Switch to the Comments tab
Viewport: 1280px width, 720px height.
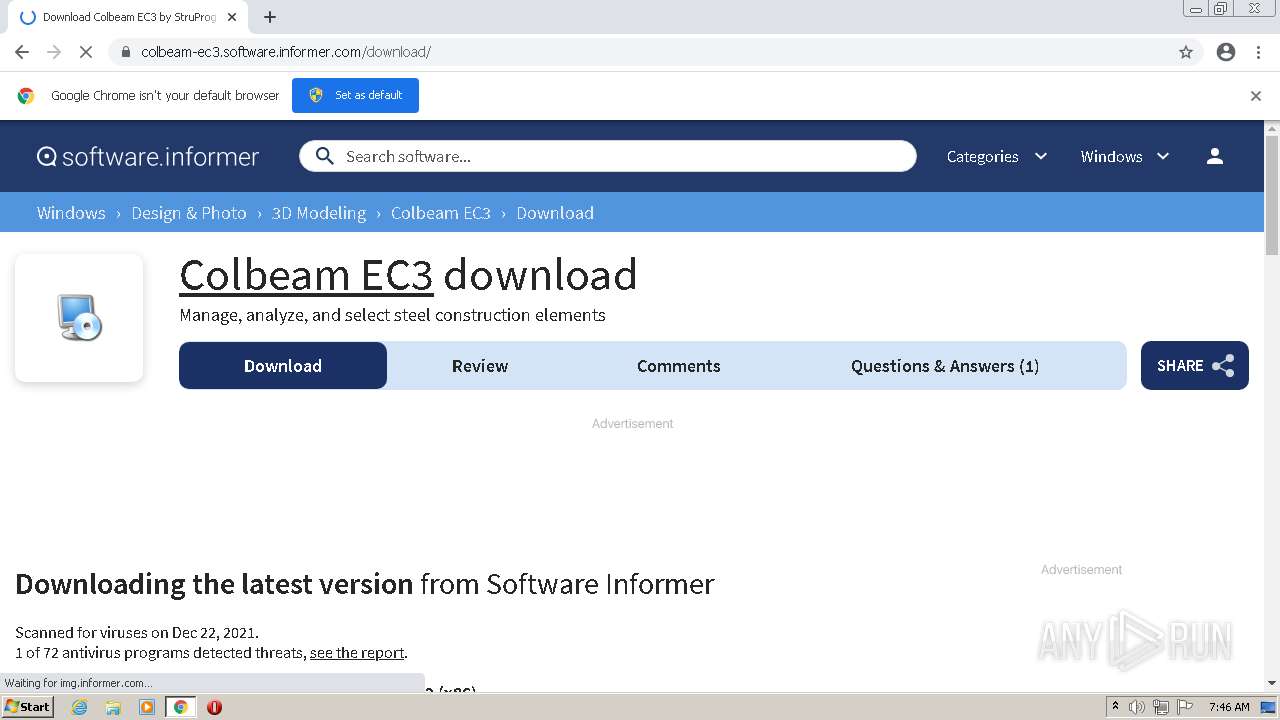pyautogui.click(x=679, y=366)
